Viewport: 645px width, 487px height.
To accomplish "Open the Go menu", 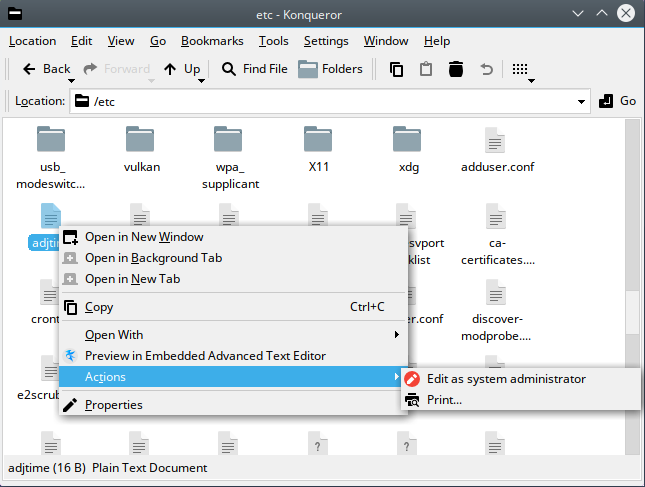I will (x=158, y=41).
